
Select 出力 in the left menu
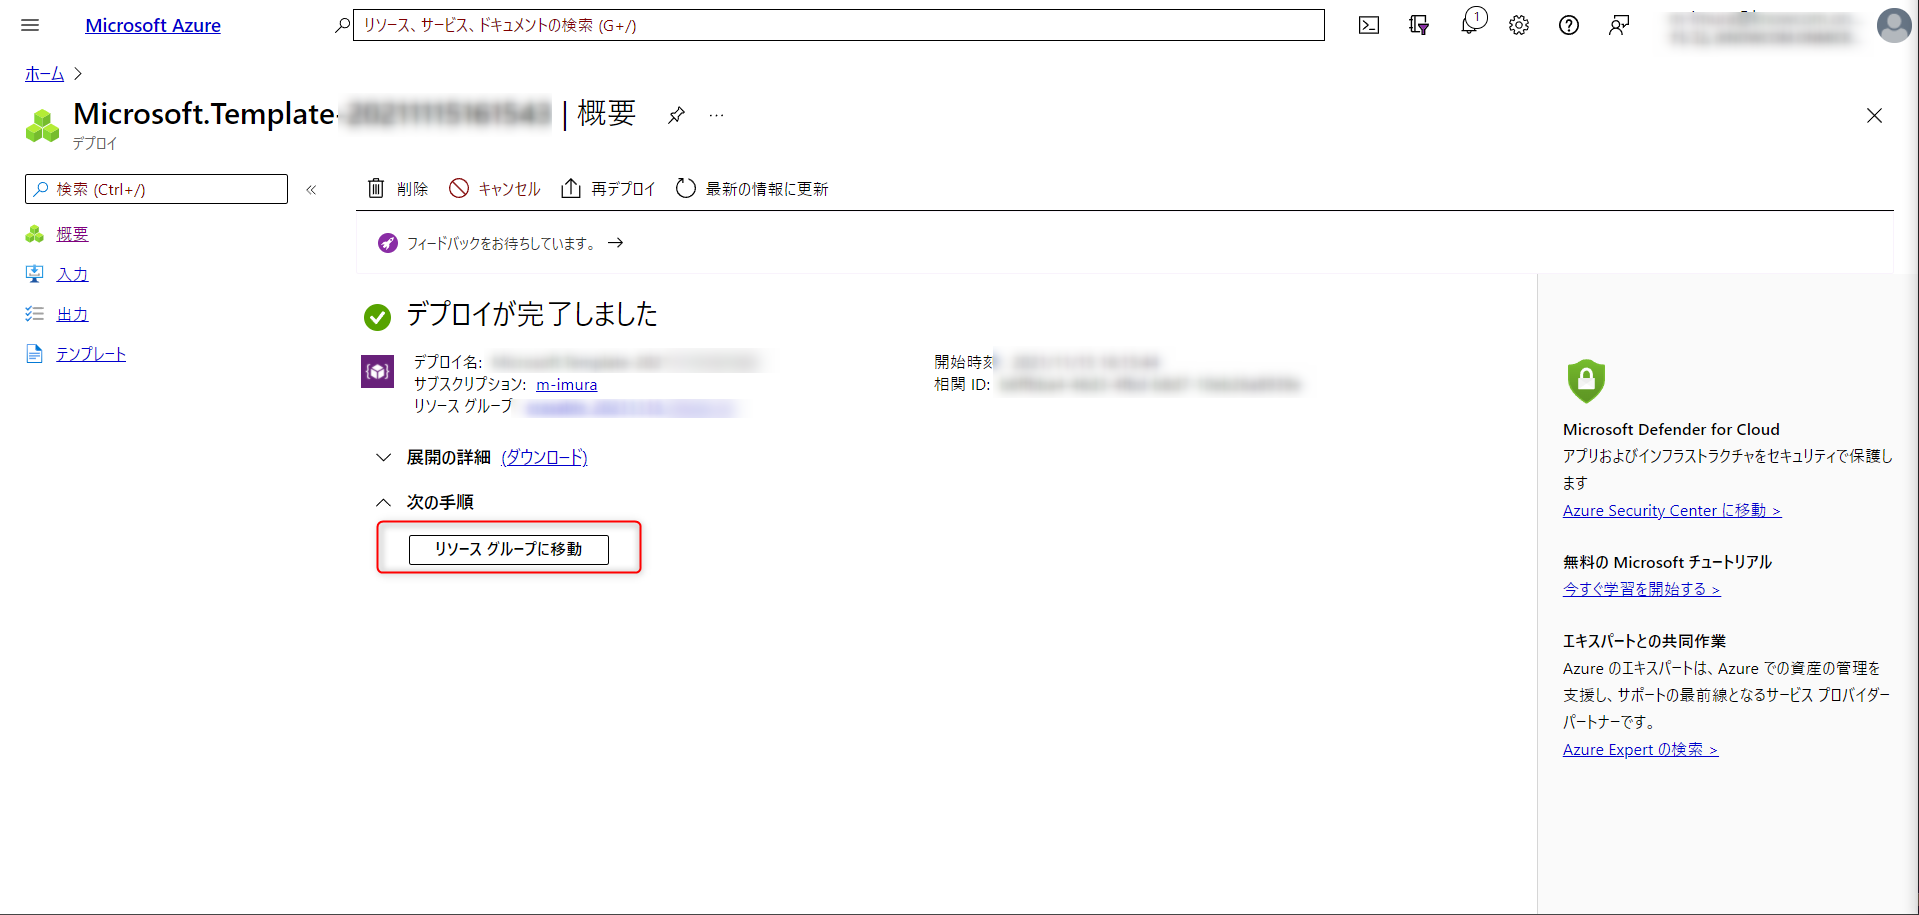pyautogui.click(x=72, y=314)
